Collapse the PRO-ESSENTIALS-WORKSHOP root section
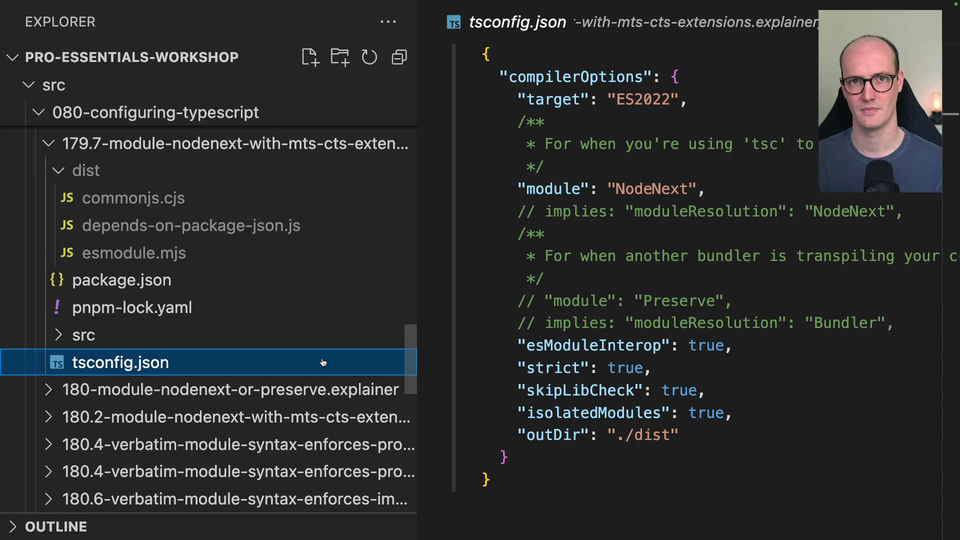 12,58
